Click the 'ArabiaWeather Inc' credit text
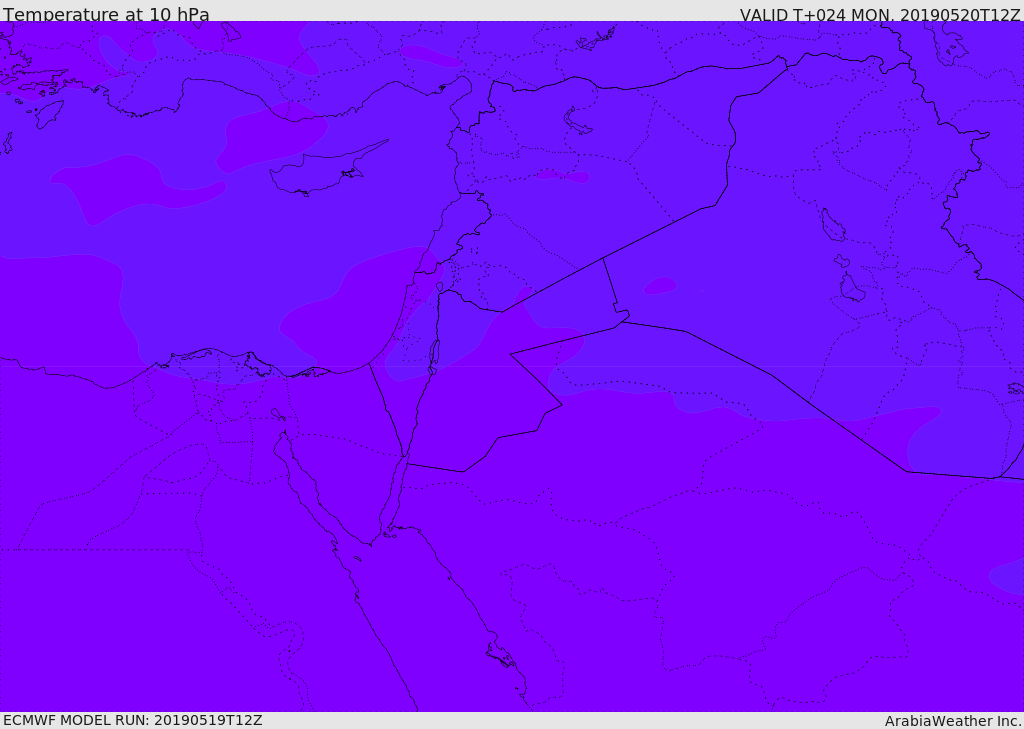The image size is (1024, 729). pos(952,721)
